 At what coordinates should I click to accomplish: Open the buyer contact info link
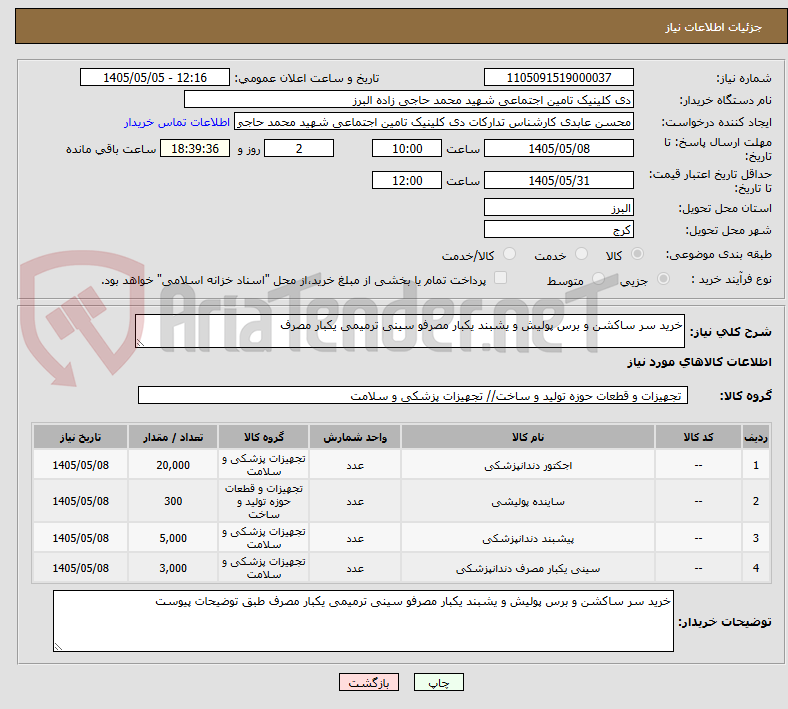point(177,123)
